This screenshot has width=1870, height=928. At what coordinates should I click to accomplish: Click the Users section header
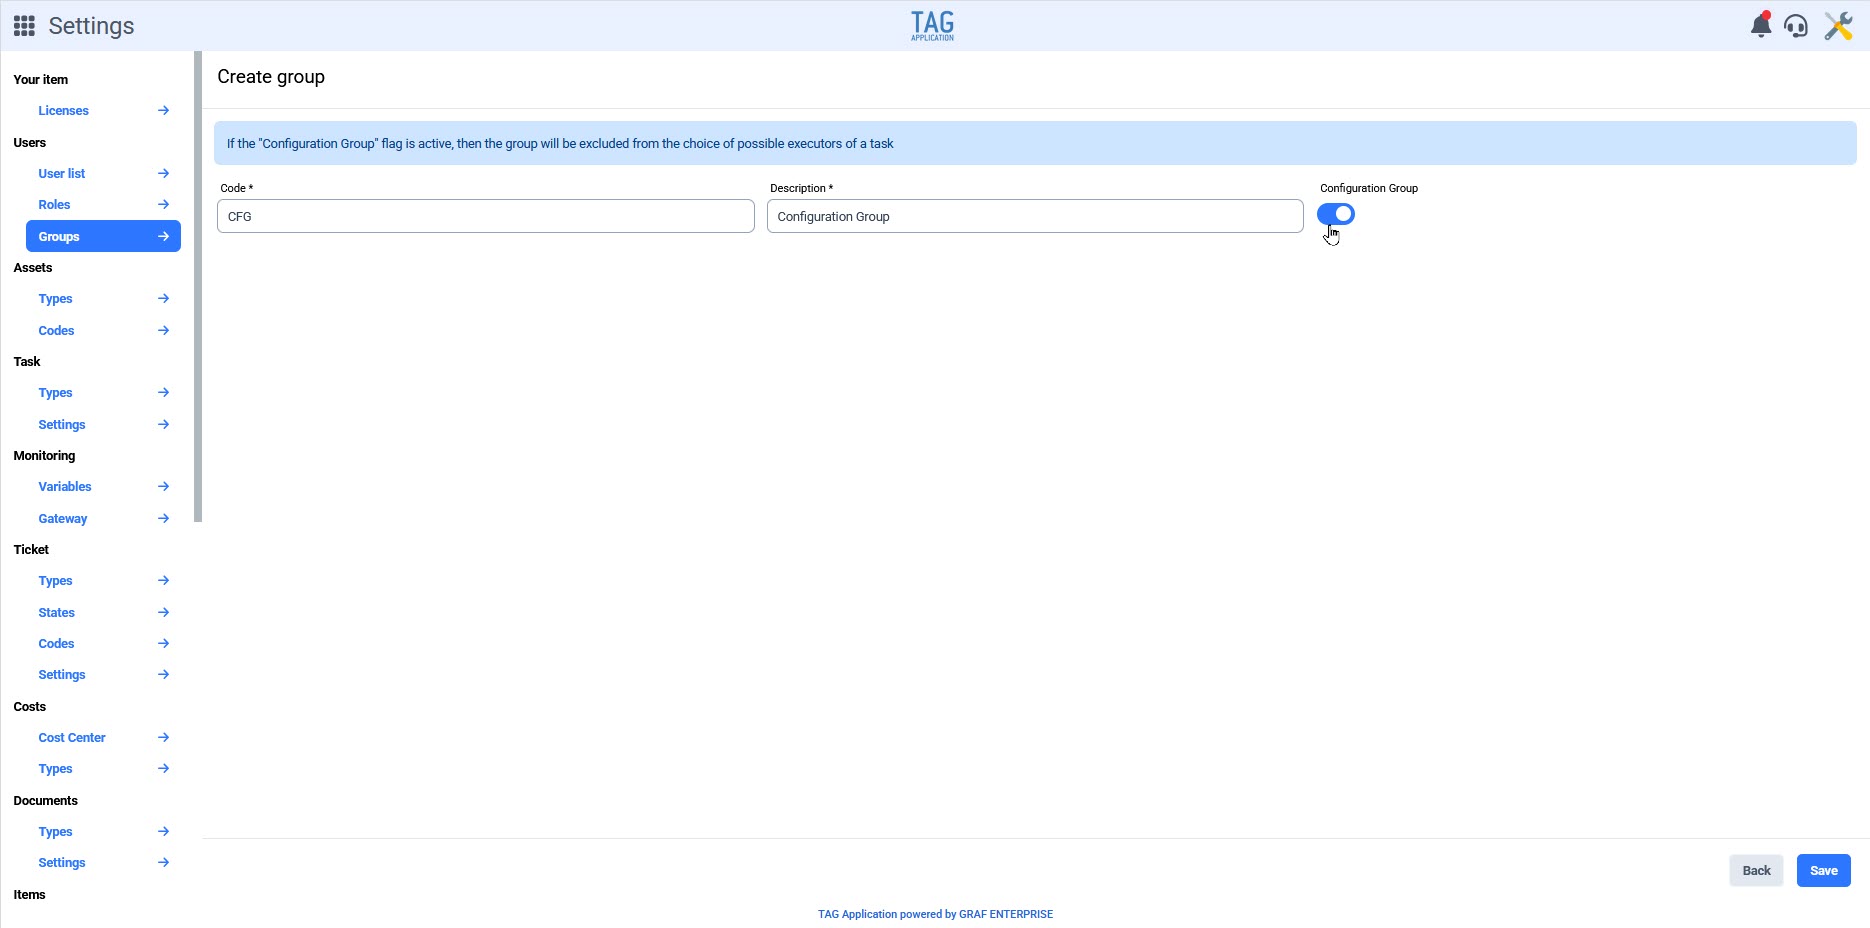(x=30, y=142)
